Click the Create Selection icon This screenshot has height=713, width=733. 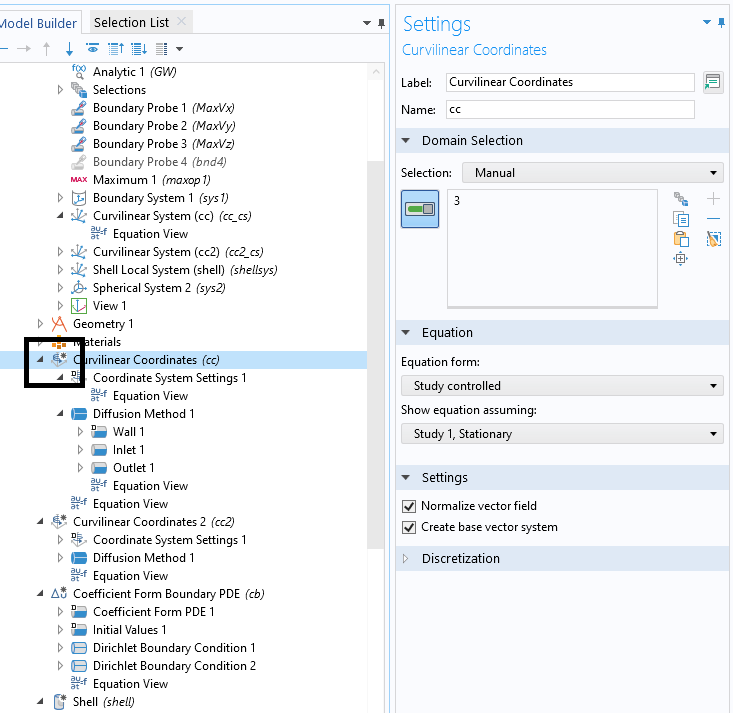click(681, 200)
